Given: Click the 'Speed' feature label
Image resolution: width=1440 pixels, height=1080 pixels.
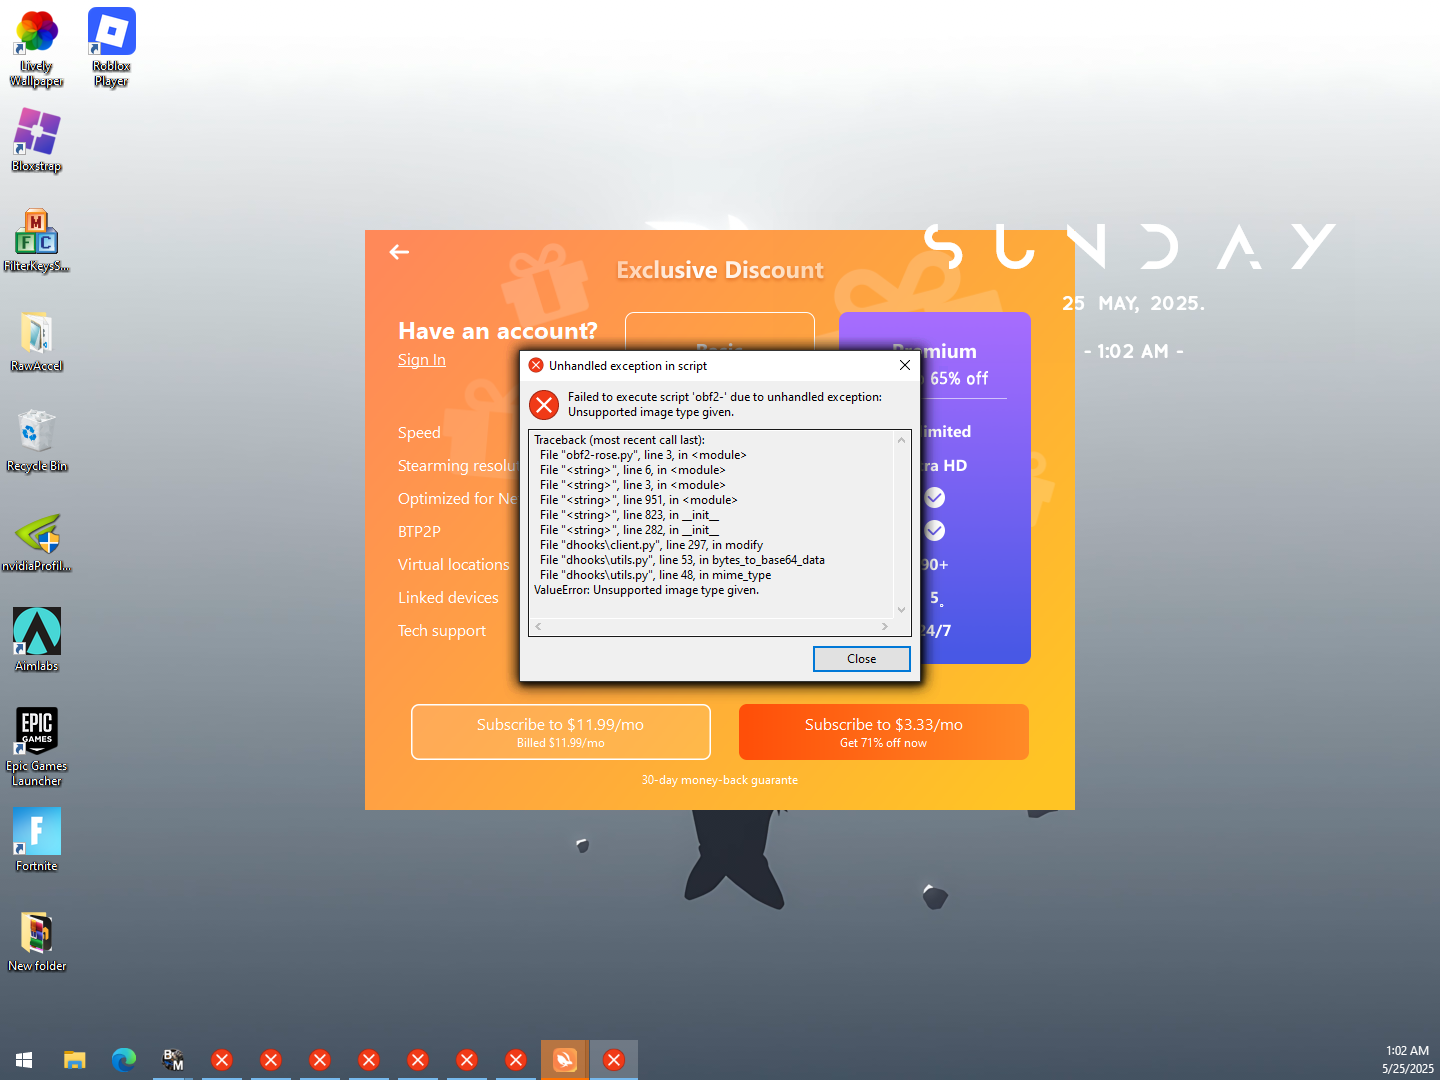Looking at the screenshot, I should coord(419,433).
